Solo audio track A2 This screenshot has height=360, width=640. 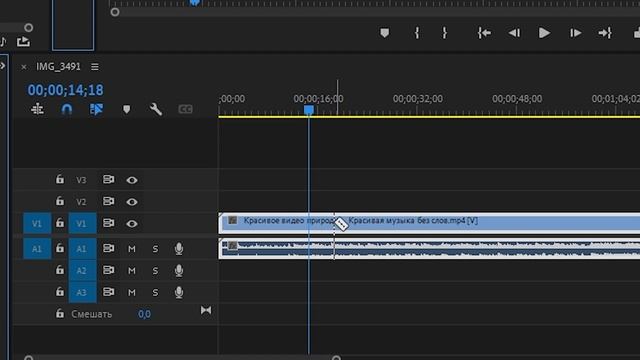[x=155, y=271]
